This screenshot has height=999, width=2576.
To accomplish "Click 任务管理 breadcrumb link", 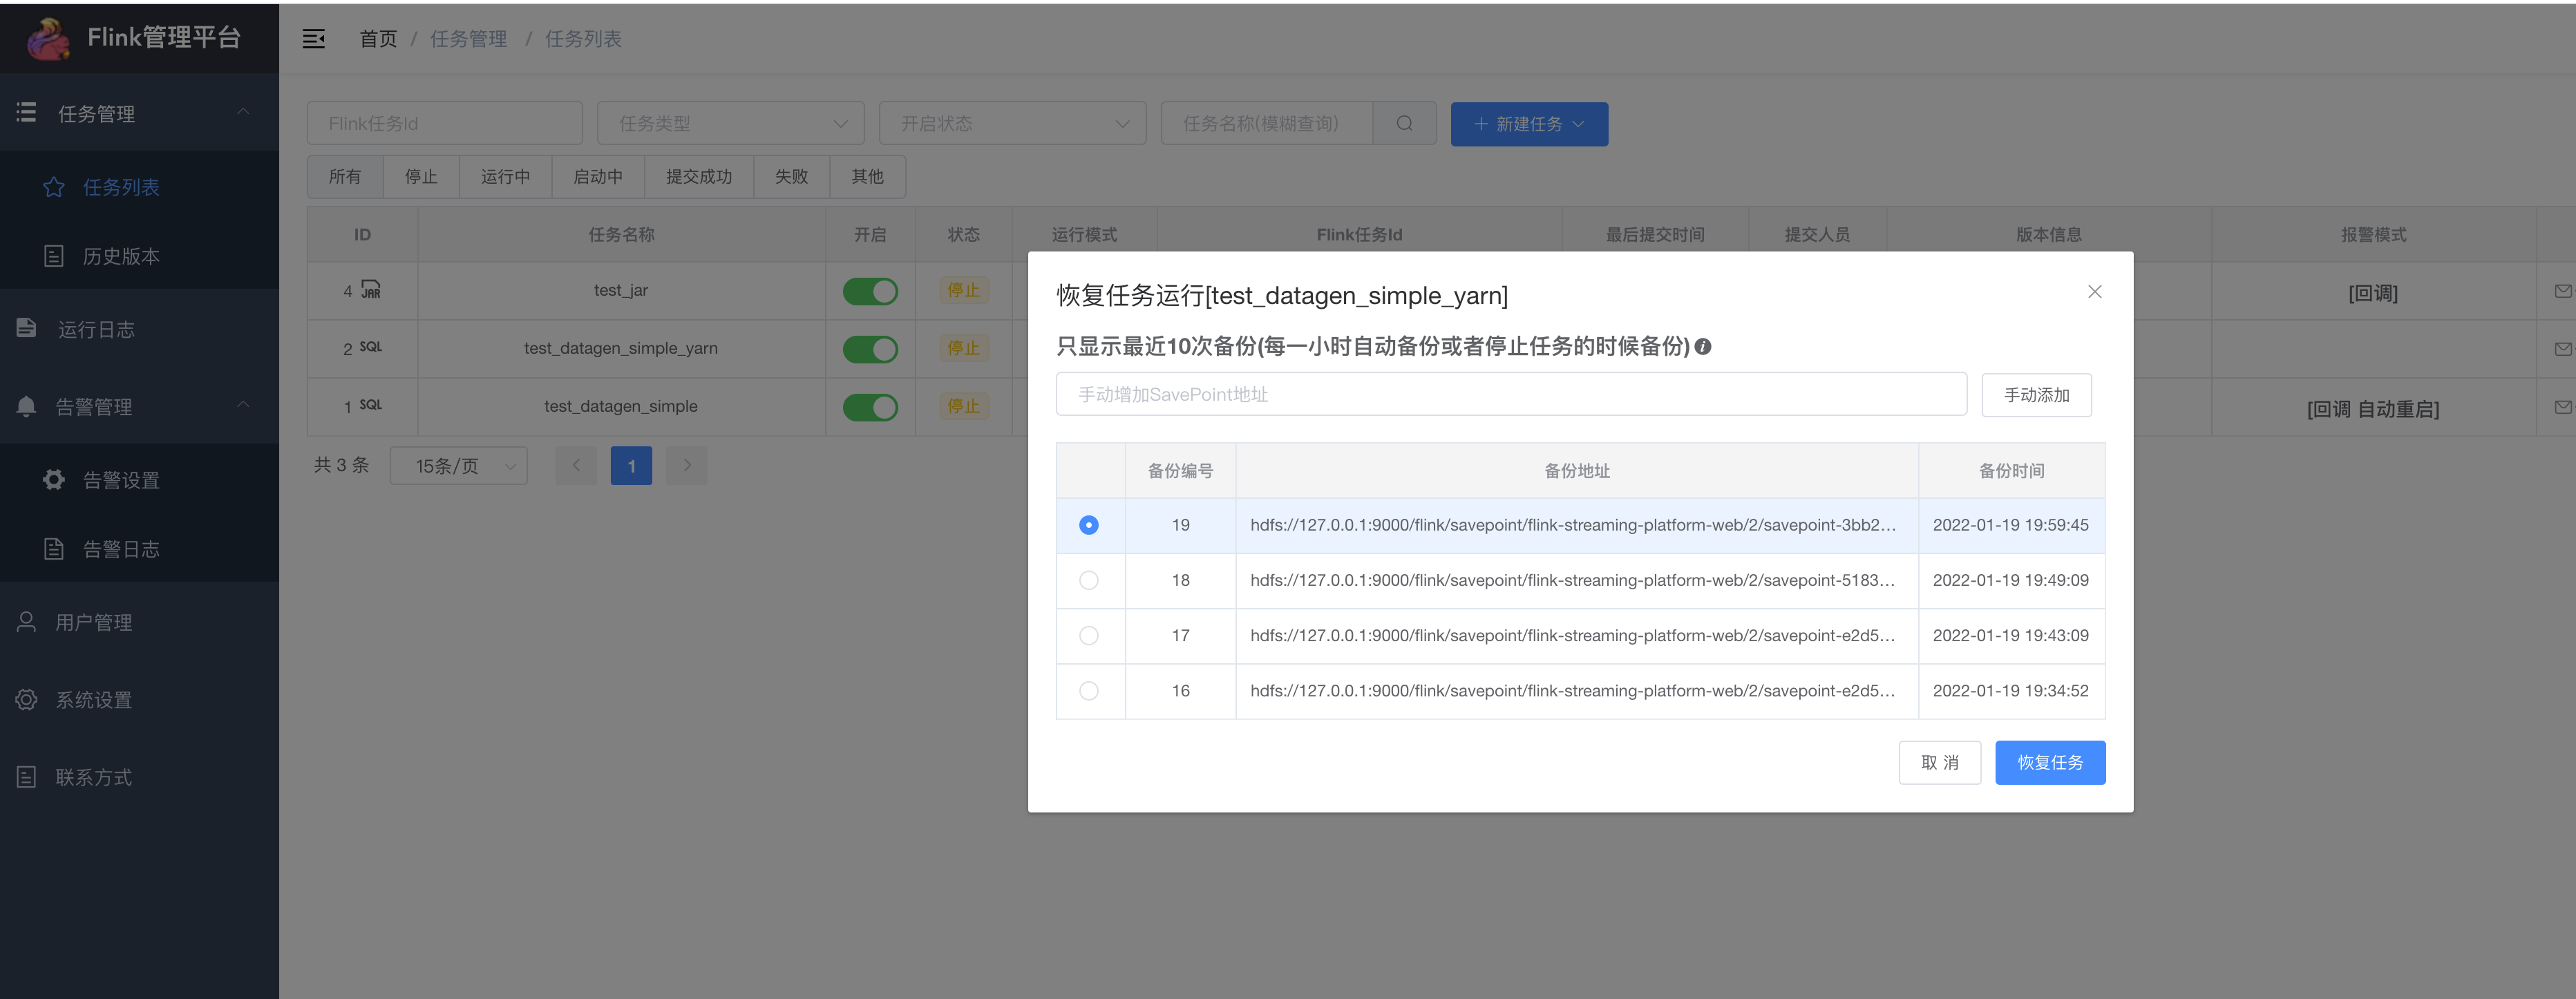I will coord(468,39).
